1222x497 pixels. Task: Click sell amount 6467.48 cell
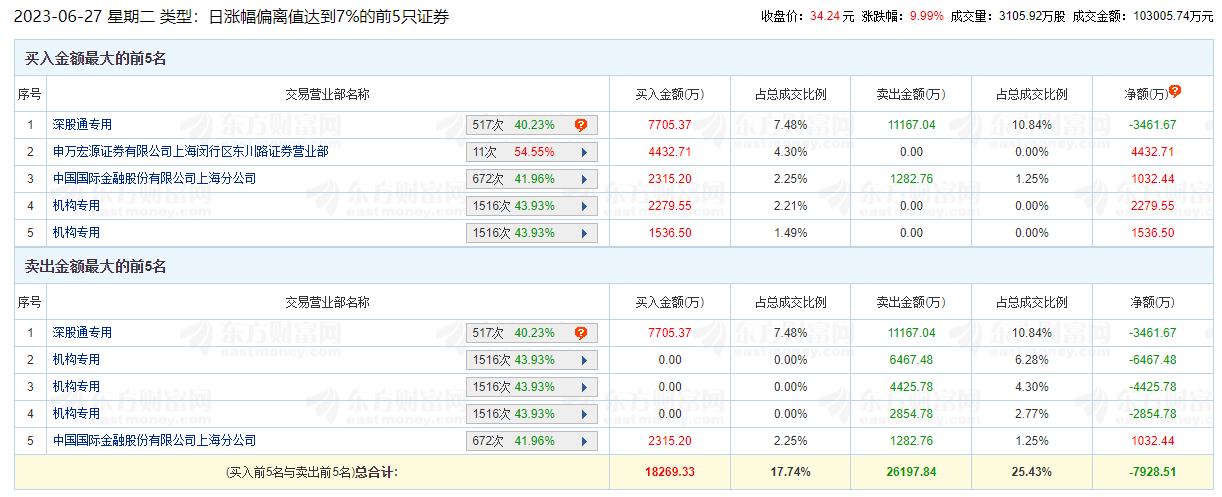tap(910, 360)
